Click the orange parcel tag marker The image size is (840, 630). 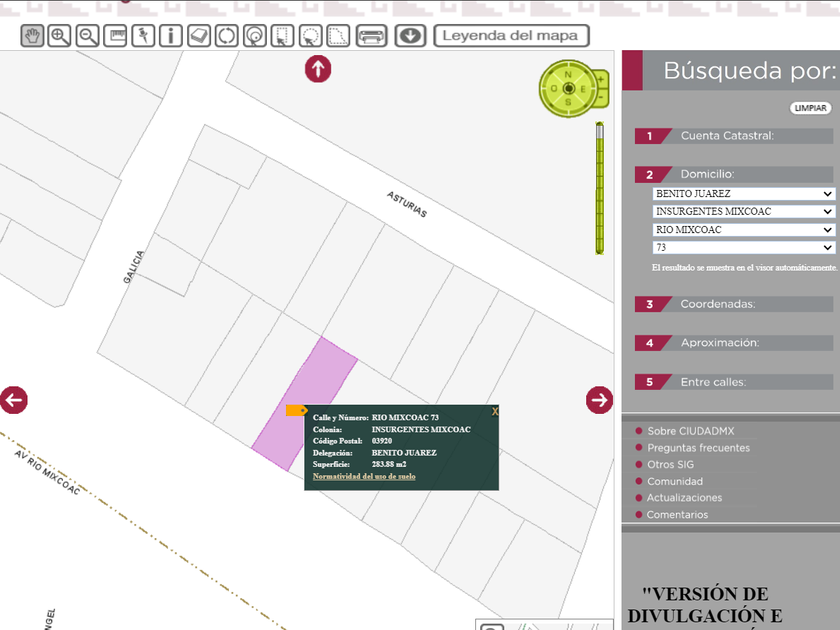click(296, 410)
